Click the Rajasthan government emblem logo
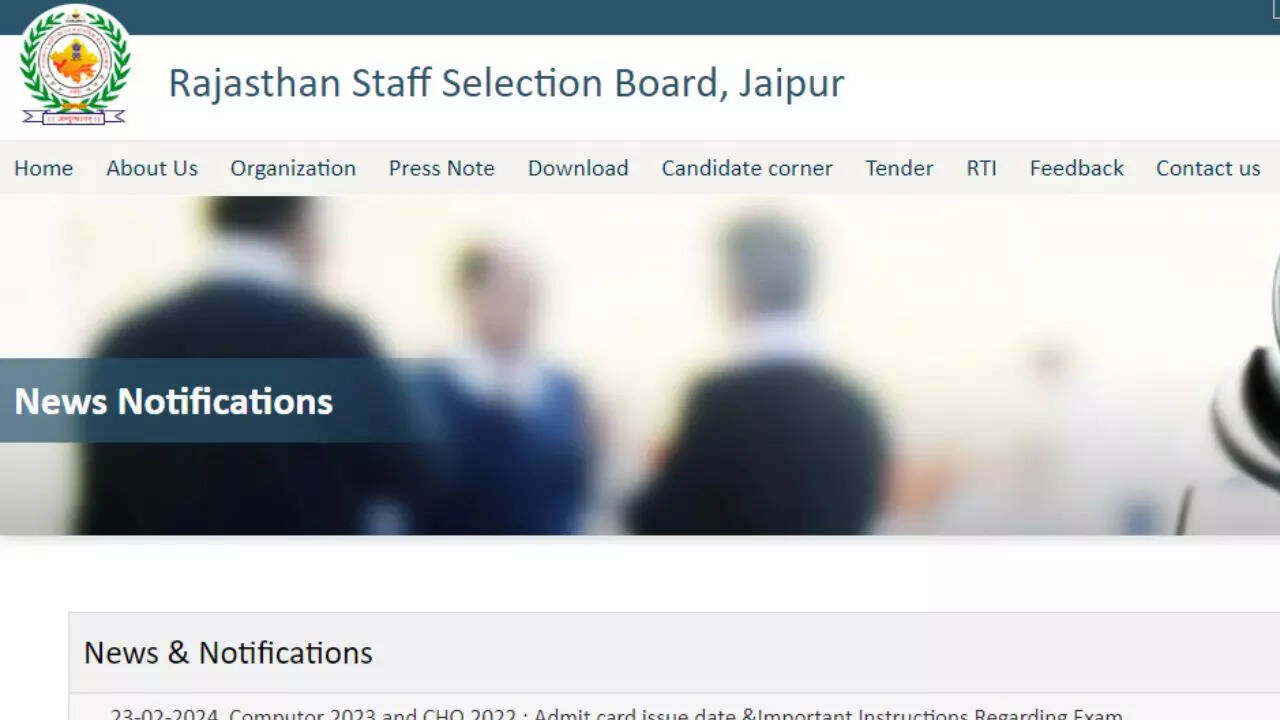Screen dimensions: 1280x720 [75, 65]
